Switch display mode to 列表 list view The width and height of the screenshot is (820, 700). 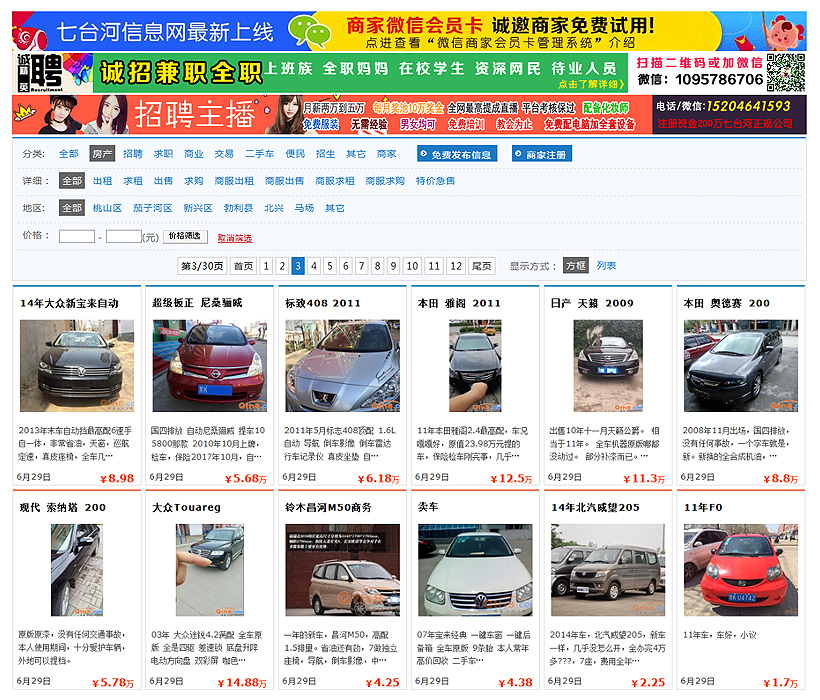(606, 266)
